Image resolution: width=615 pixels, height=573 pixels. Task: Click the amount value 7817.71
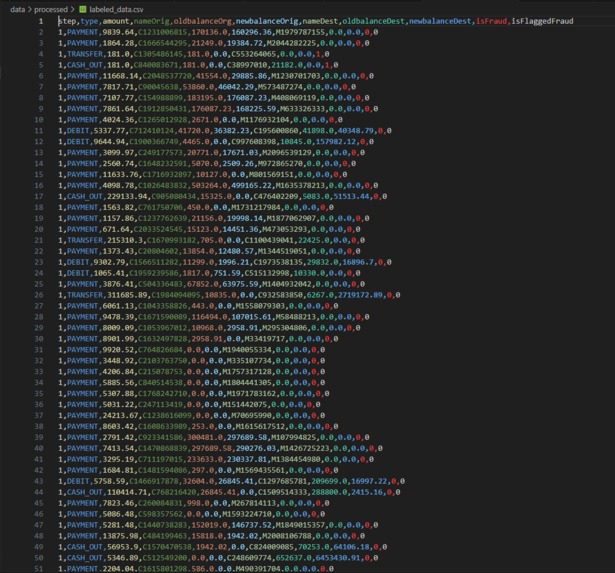click(x=118, y=87)
